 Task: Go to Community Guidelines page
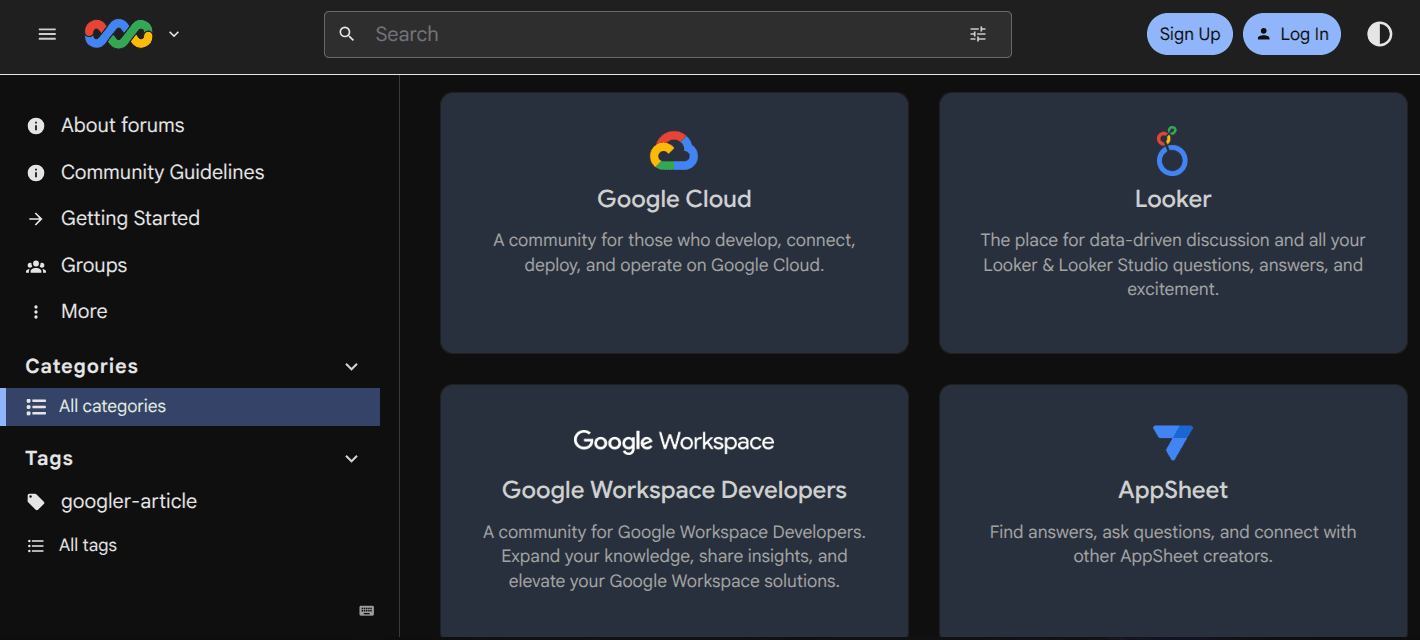click(x=162, y=173)
